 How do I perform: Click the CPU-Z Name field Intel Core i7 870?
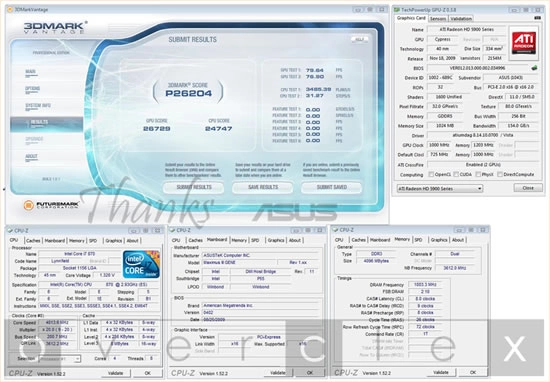click(x=79, y=254)
